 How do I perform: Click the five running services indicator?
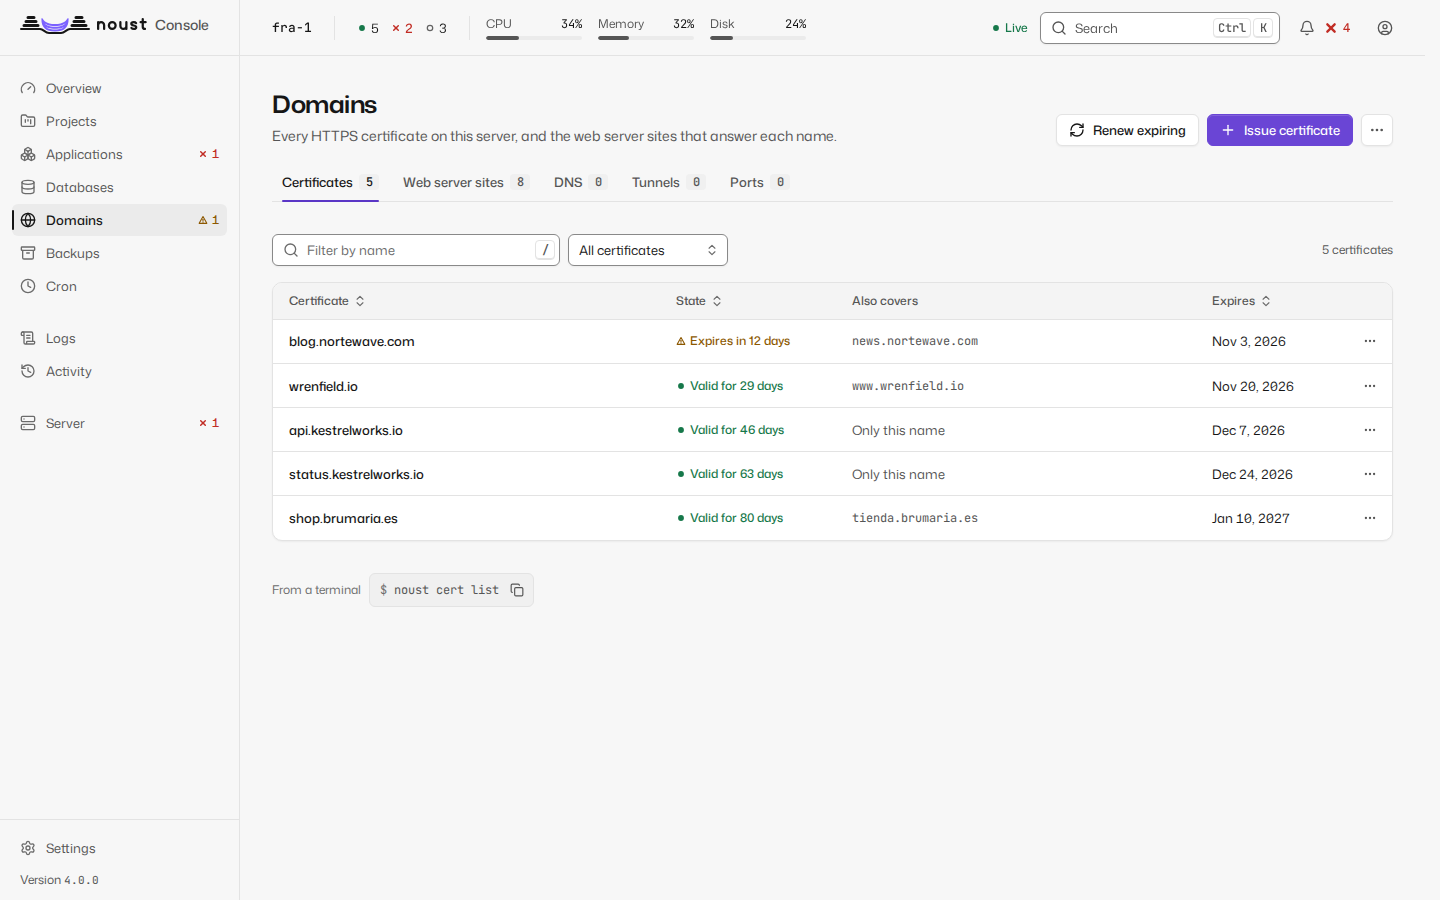click(x=368, y=28)
